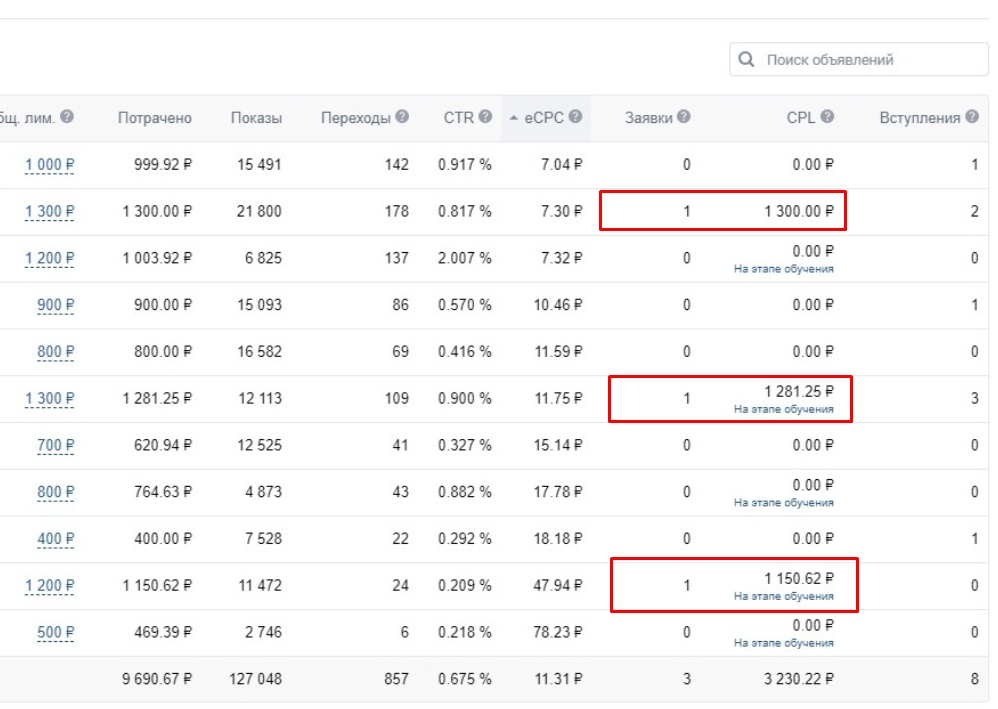998x709 pixels.
Task: Click На этапе обучения under 1 150.62 ₽
Action: [784, 596]
